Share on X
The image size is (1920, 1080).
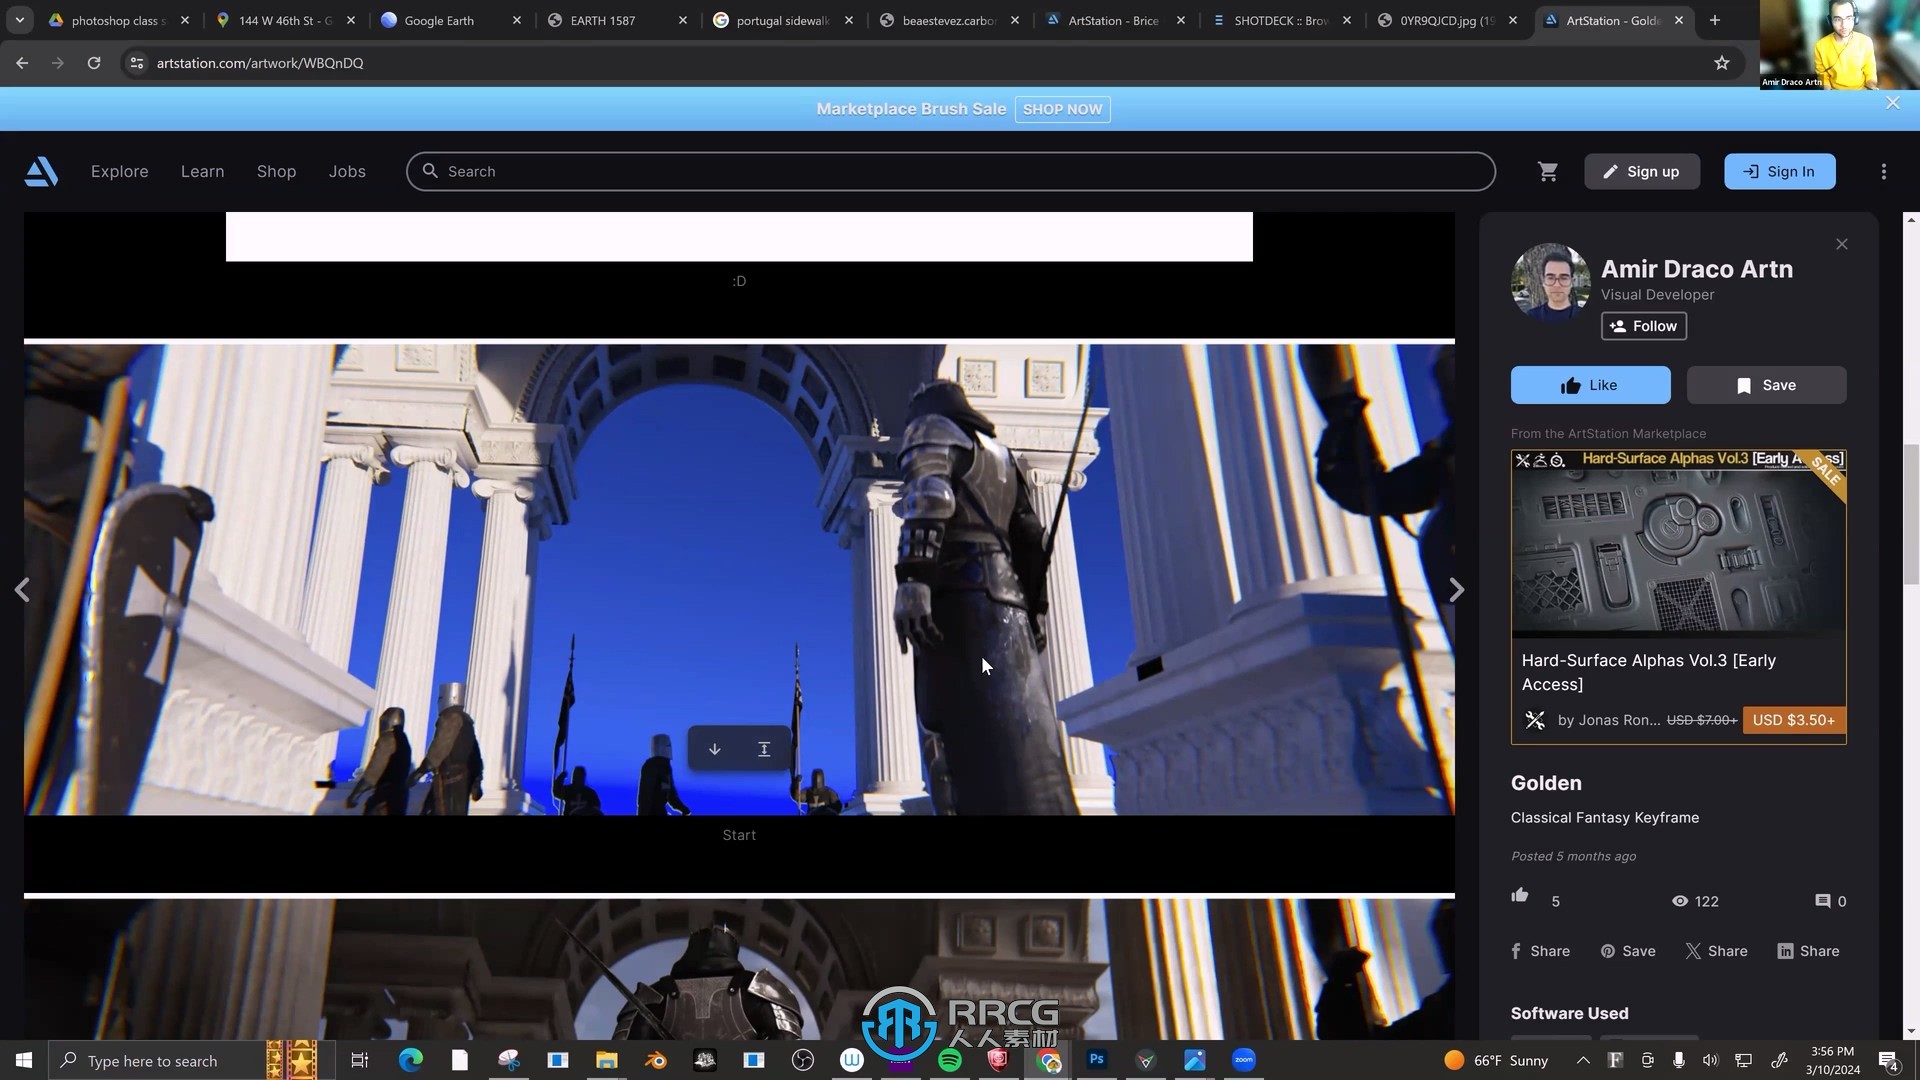pyautogui.click(x=1717, y=951)
